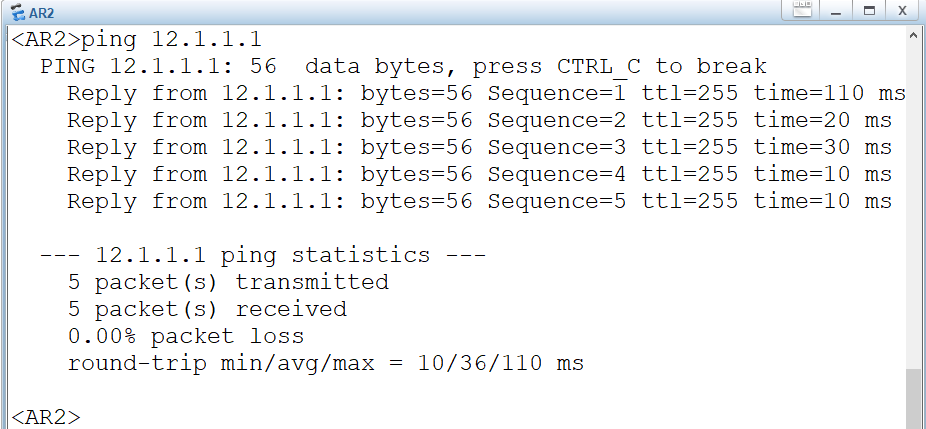This screenshot has width=926, height=429.
Task: Minimize the AR2 terminal window
Action: (835, 11)
